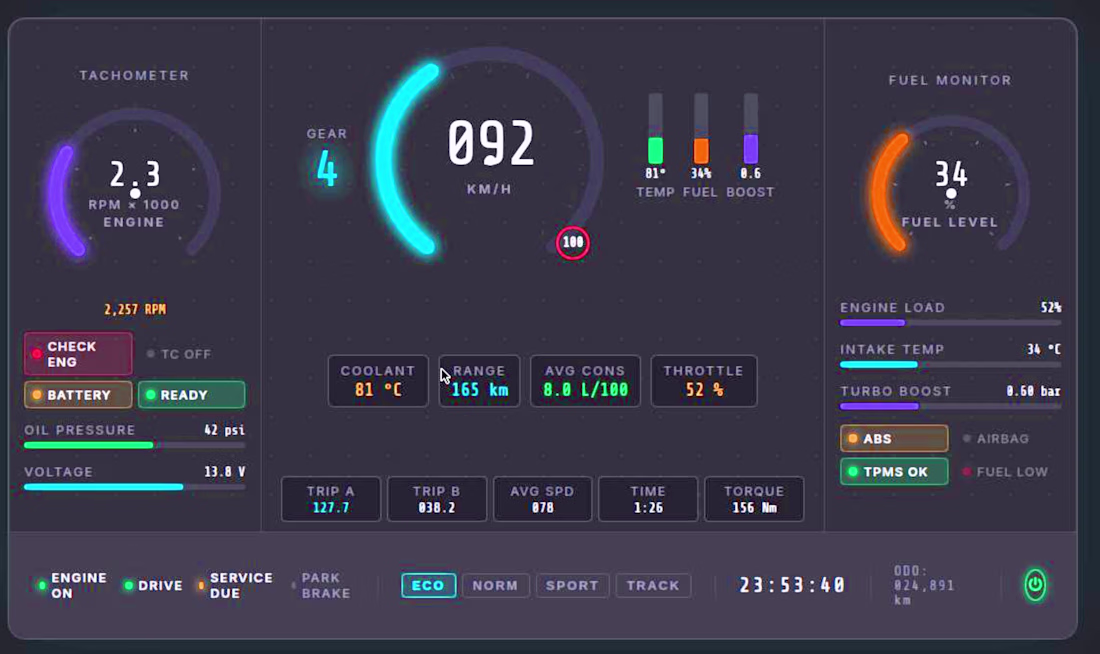Click the TPMS OK indicator
Screen dimensions: 1100x654
point(894,472)
